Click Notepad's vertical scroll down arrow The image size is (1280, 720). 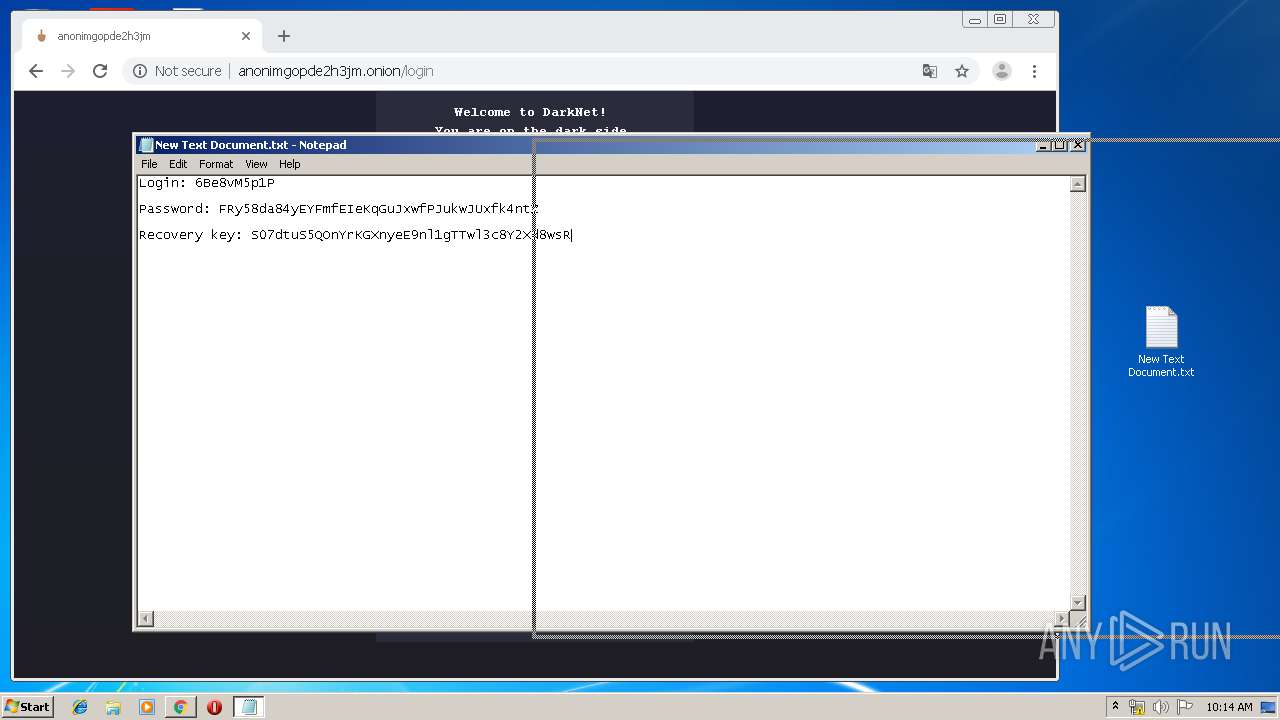[x=1078, y=603]
